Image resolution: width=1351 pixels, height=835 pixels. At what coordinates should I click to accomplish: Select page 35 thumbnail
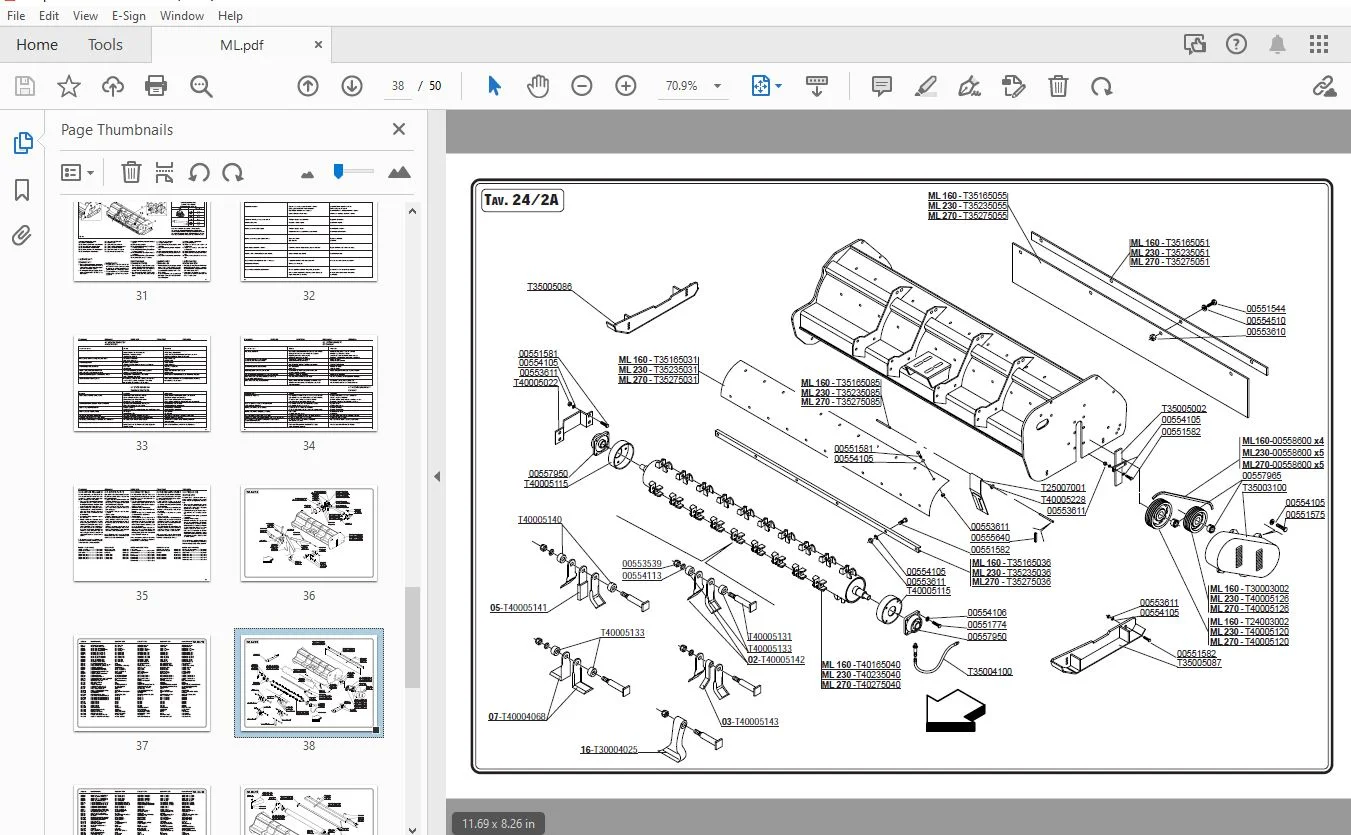[142, 534]
